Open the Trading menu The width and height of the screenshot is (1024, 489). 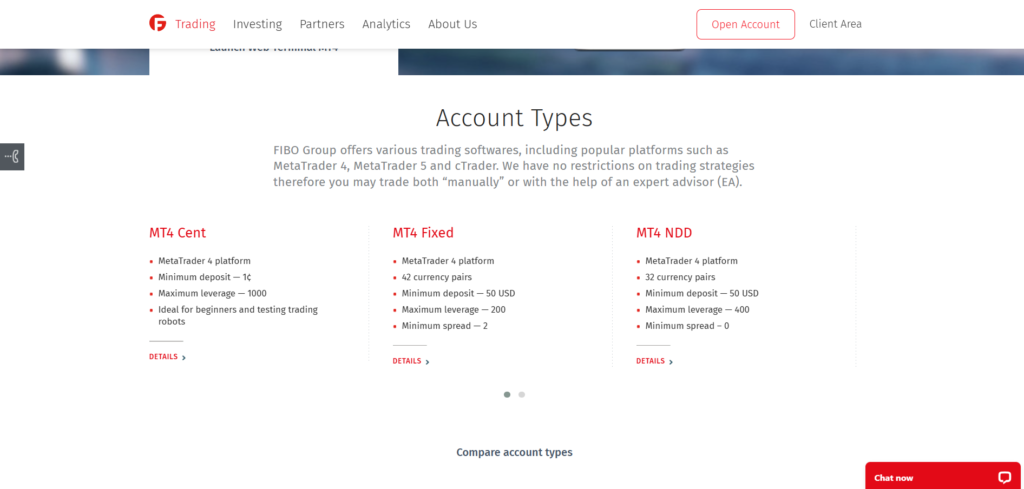tap(195, 24)
